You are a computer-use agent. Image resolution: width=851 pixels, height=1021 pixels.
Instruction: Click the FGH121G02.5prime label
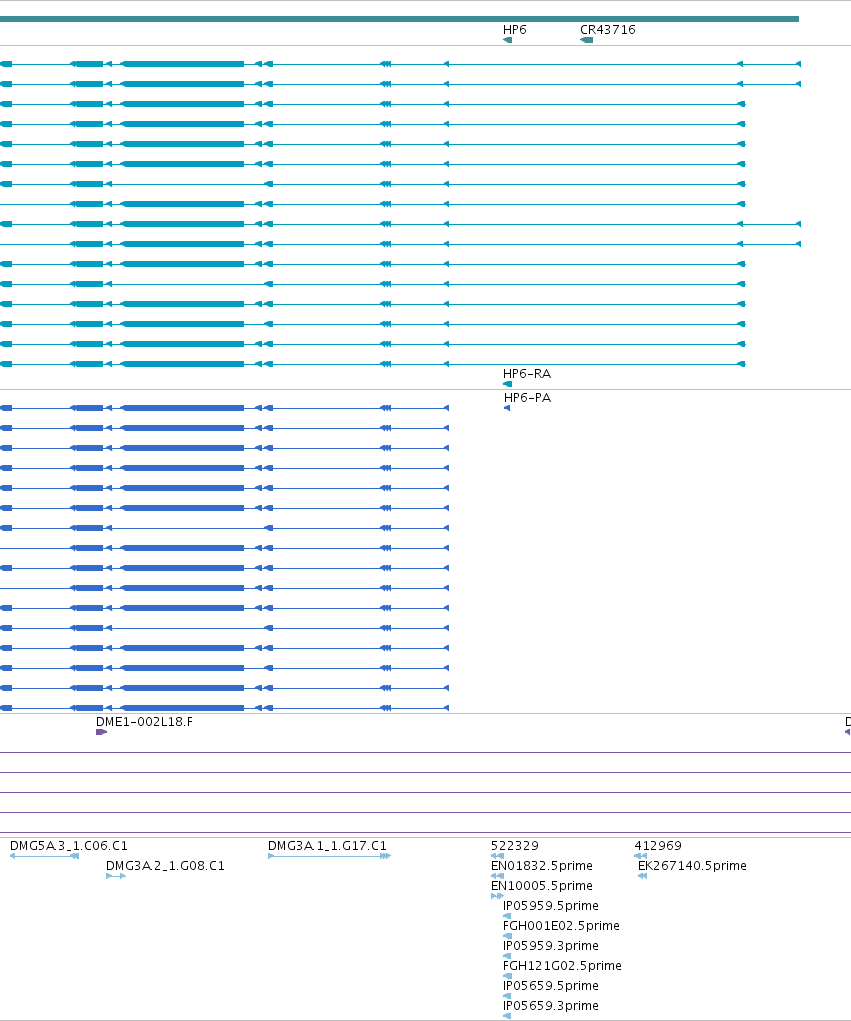tap(562, 966)
